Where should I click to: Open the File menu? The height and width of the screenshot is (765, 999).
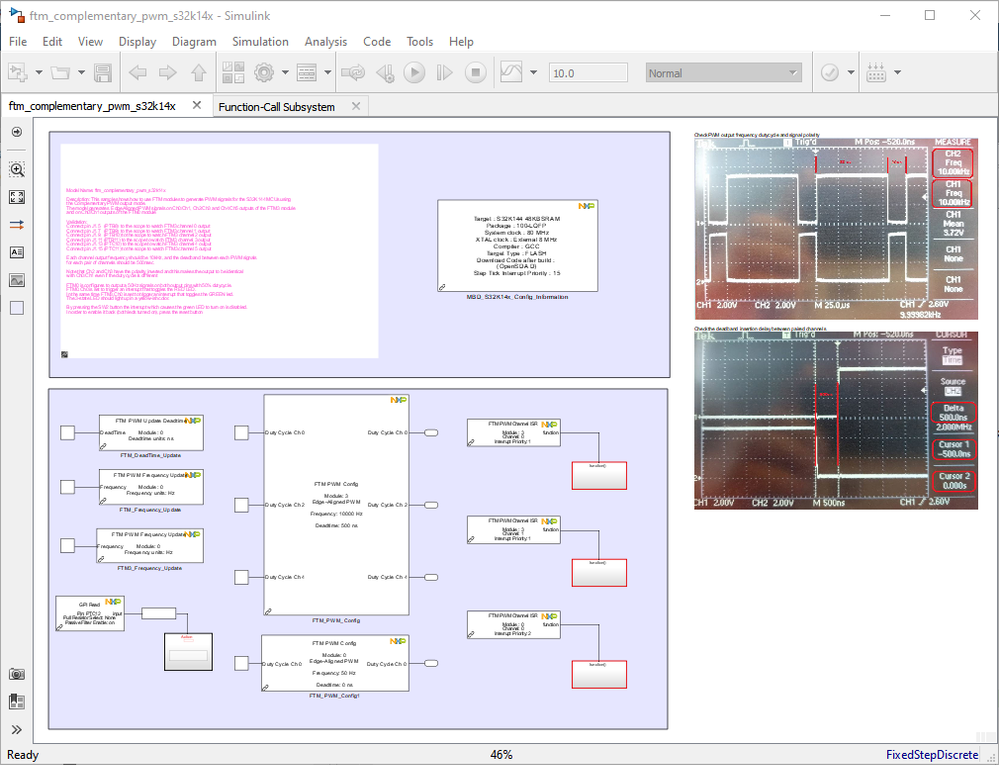pos(18,41)
